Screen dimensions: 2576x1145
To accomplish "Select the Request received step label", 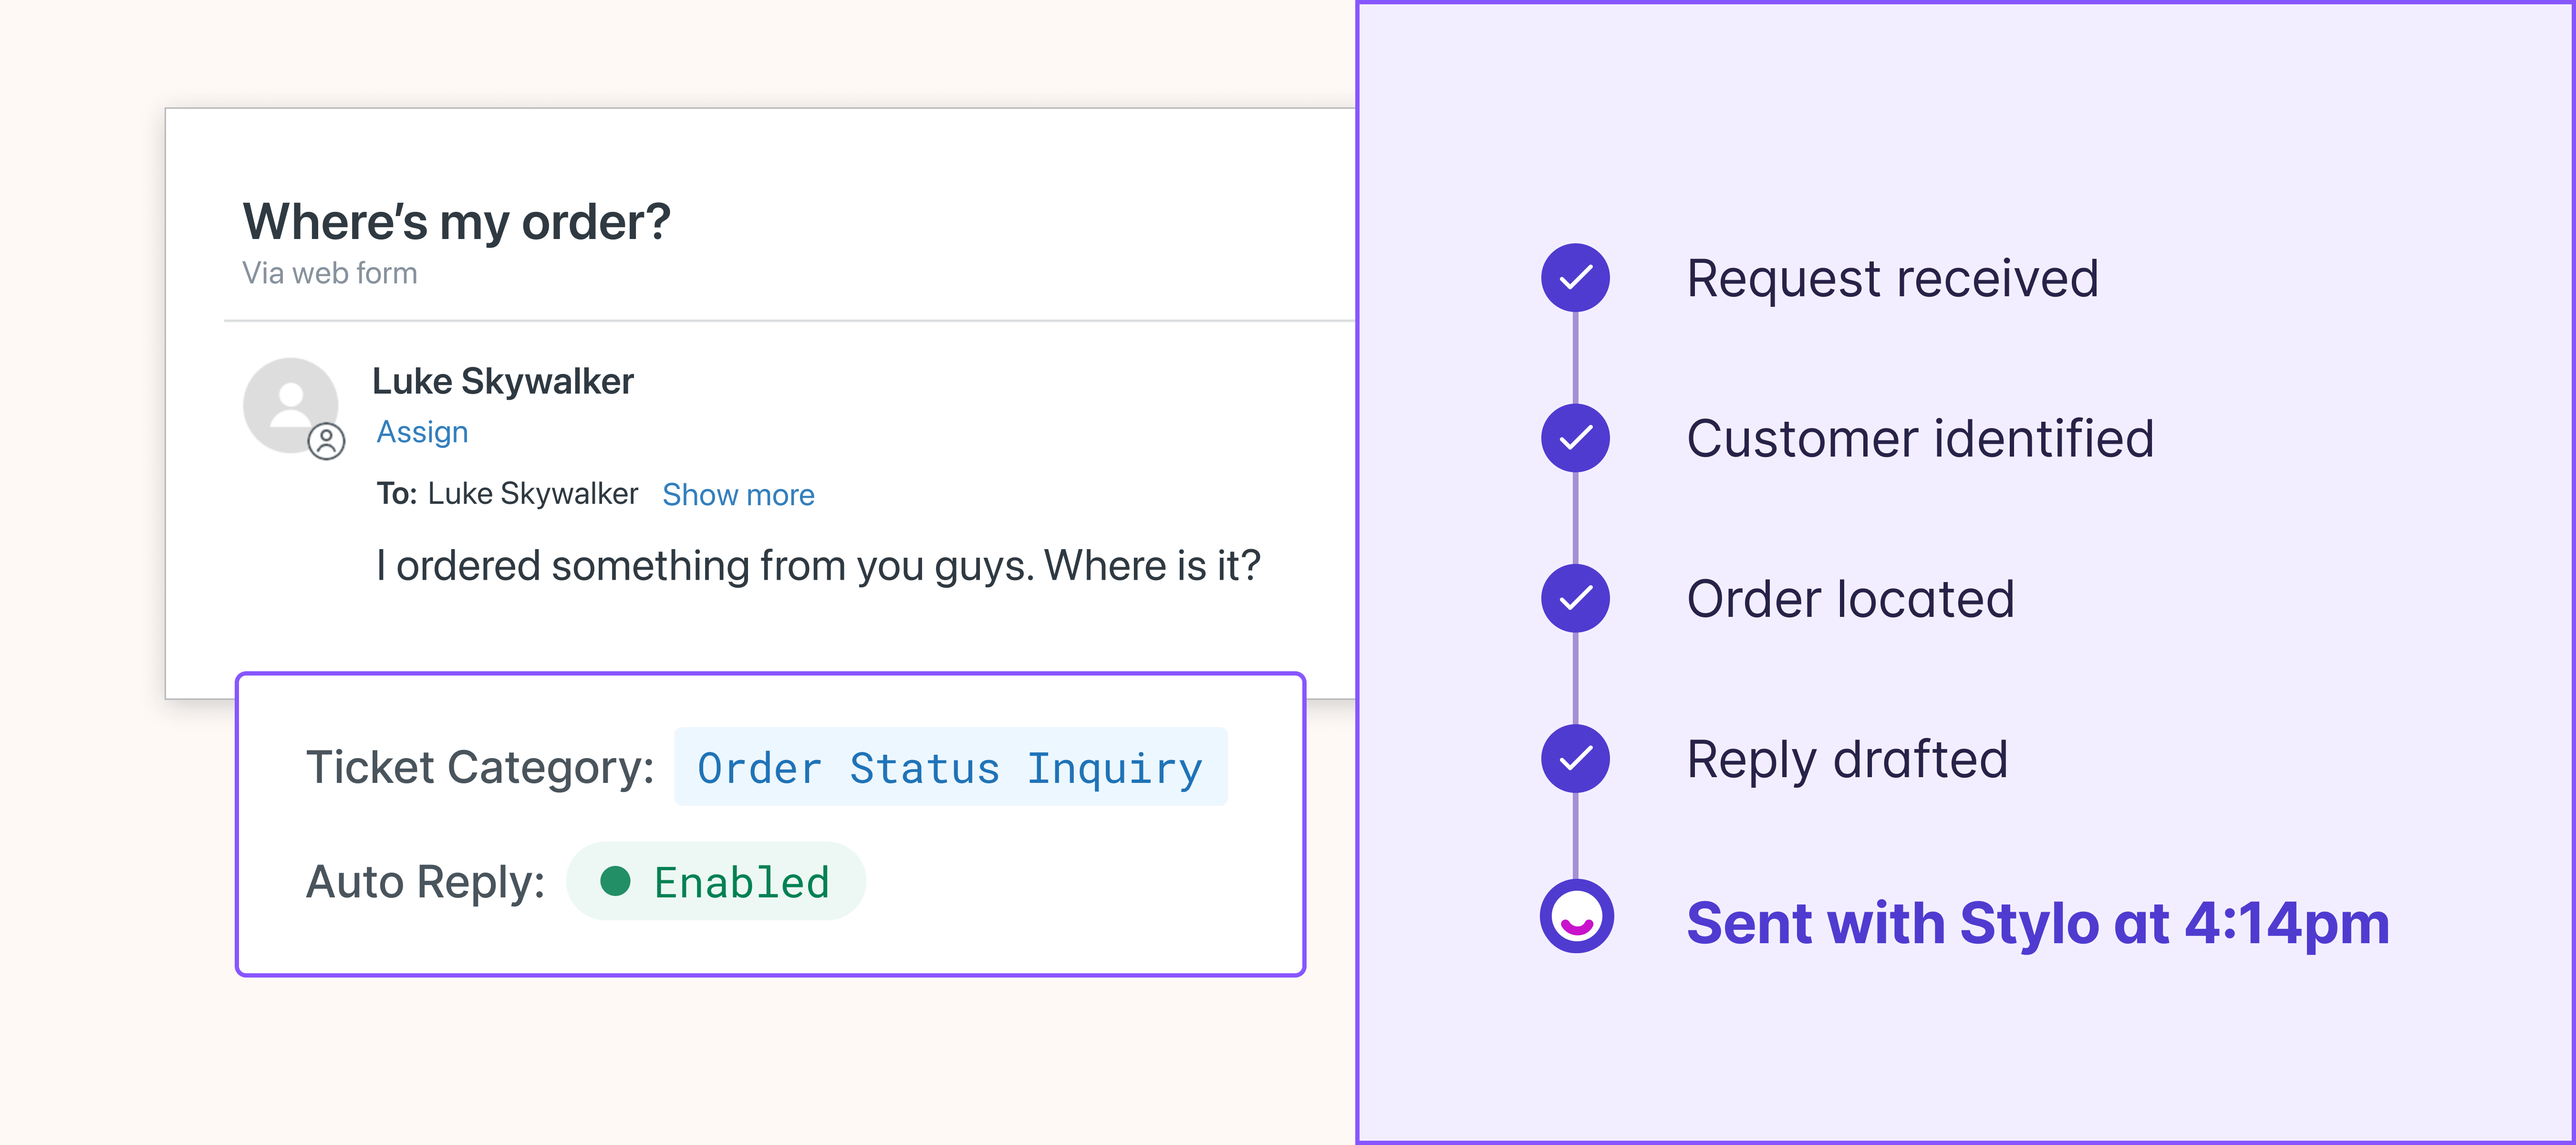I will tap(1892, 278).
